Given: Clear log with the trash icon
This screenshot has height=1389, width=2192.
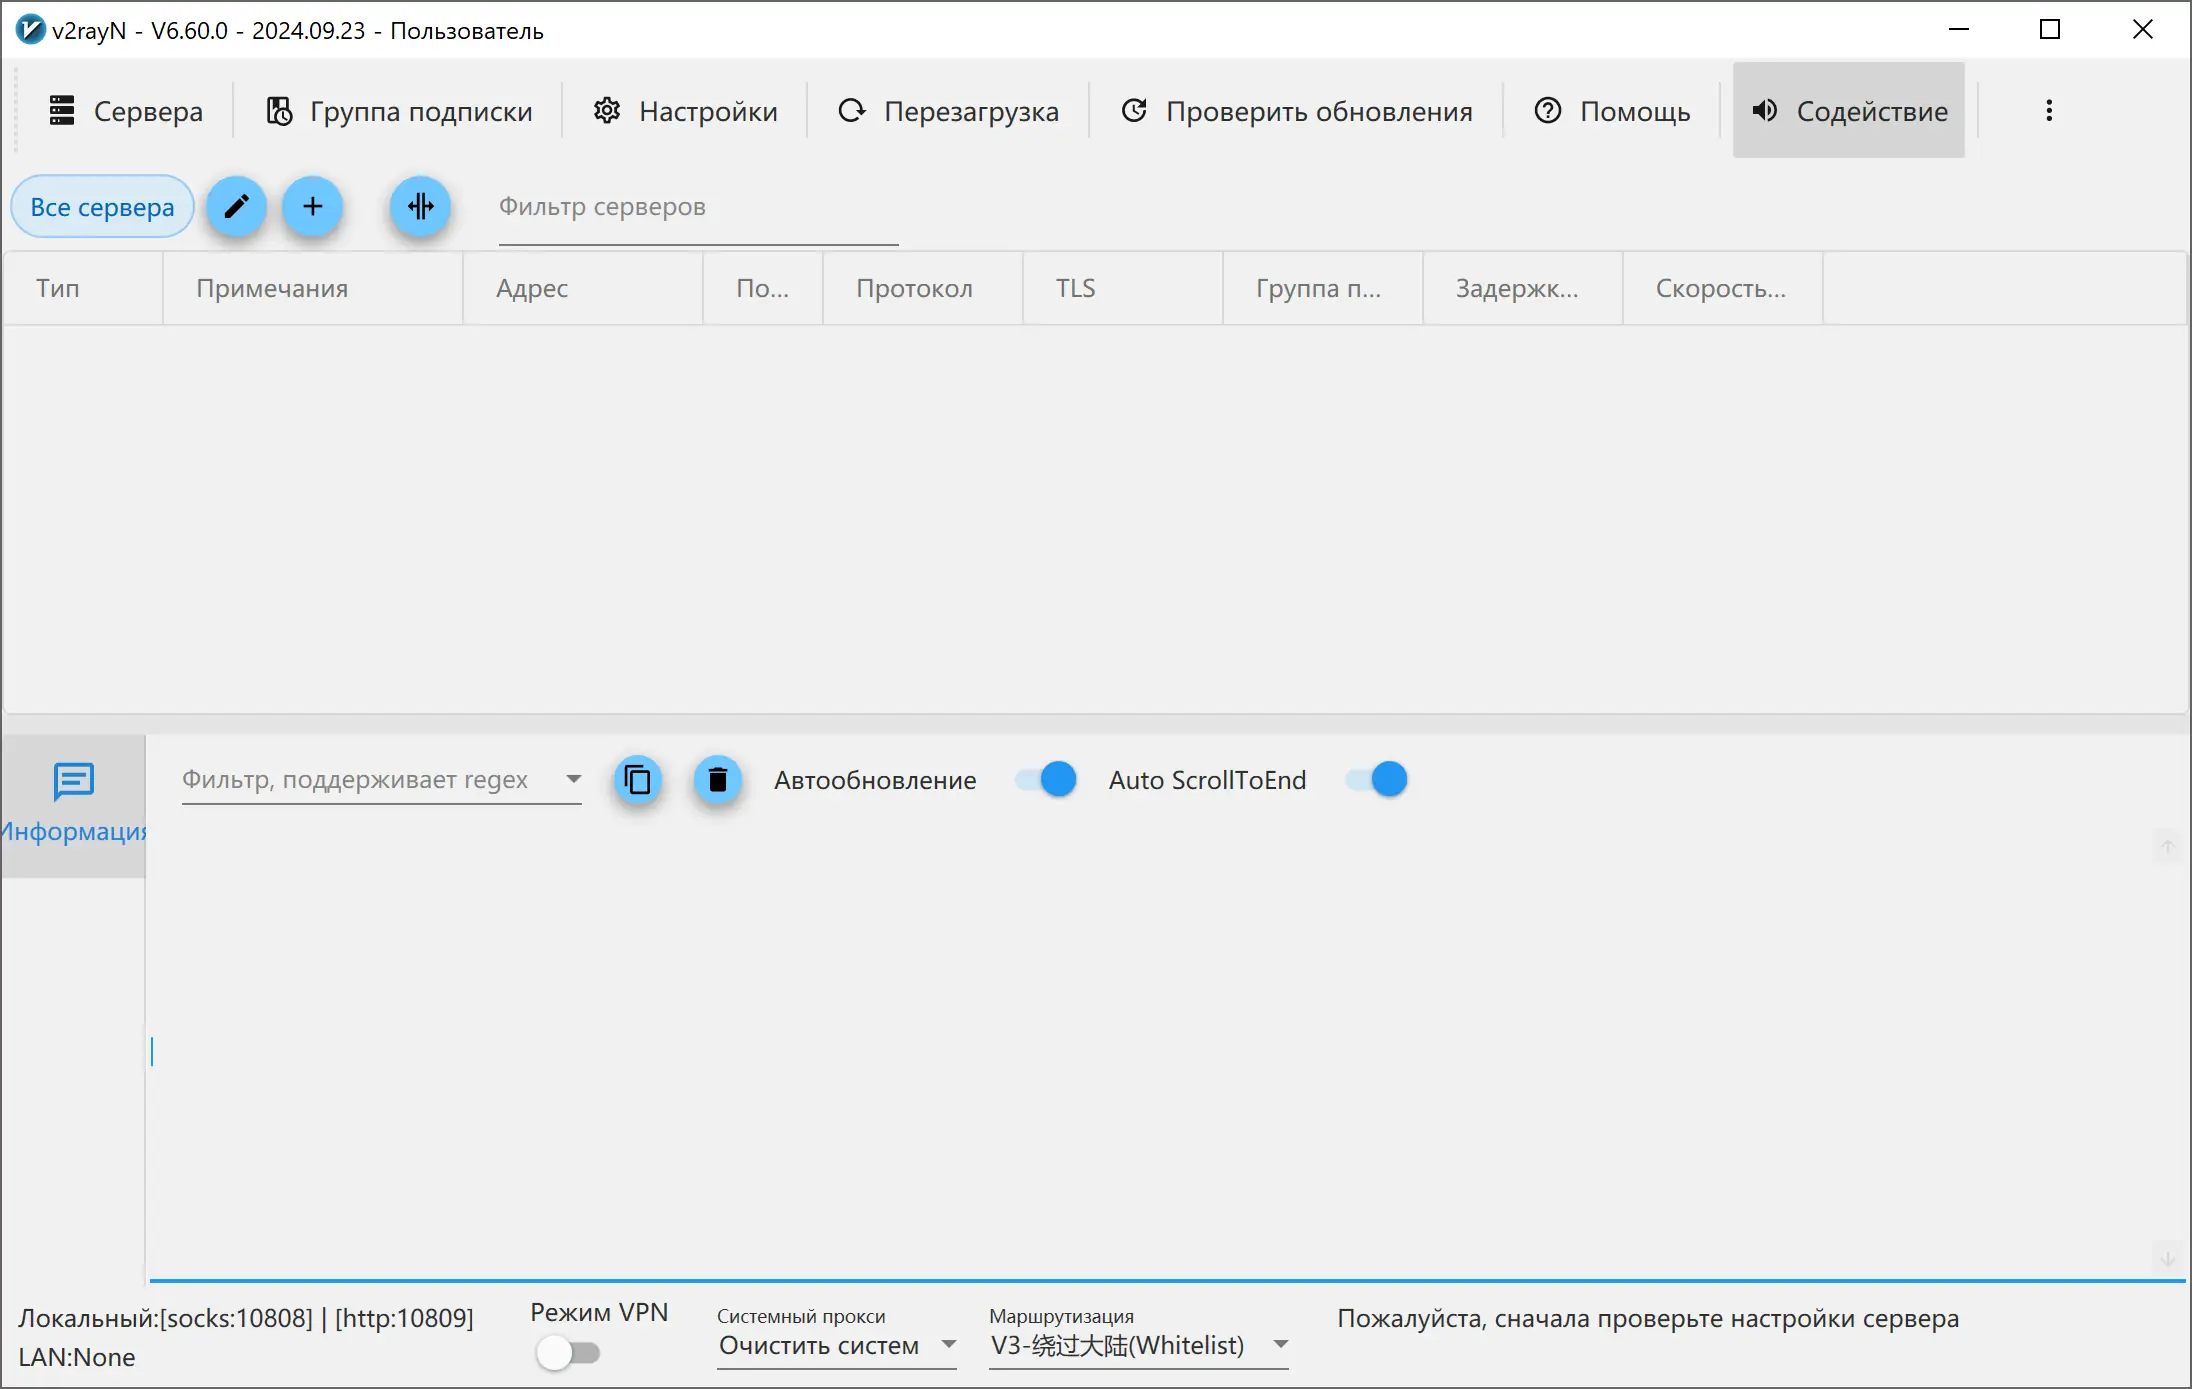Looking at the screenshot, I should pyautogui.click(x=717, y=780).
